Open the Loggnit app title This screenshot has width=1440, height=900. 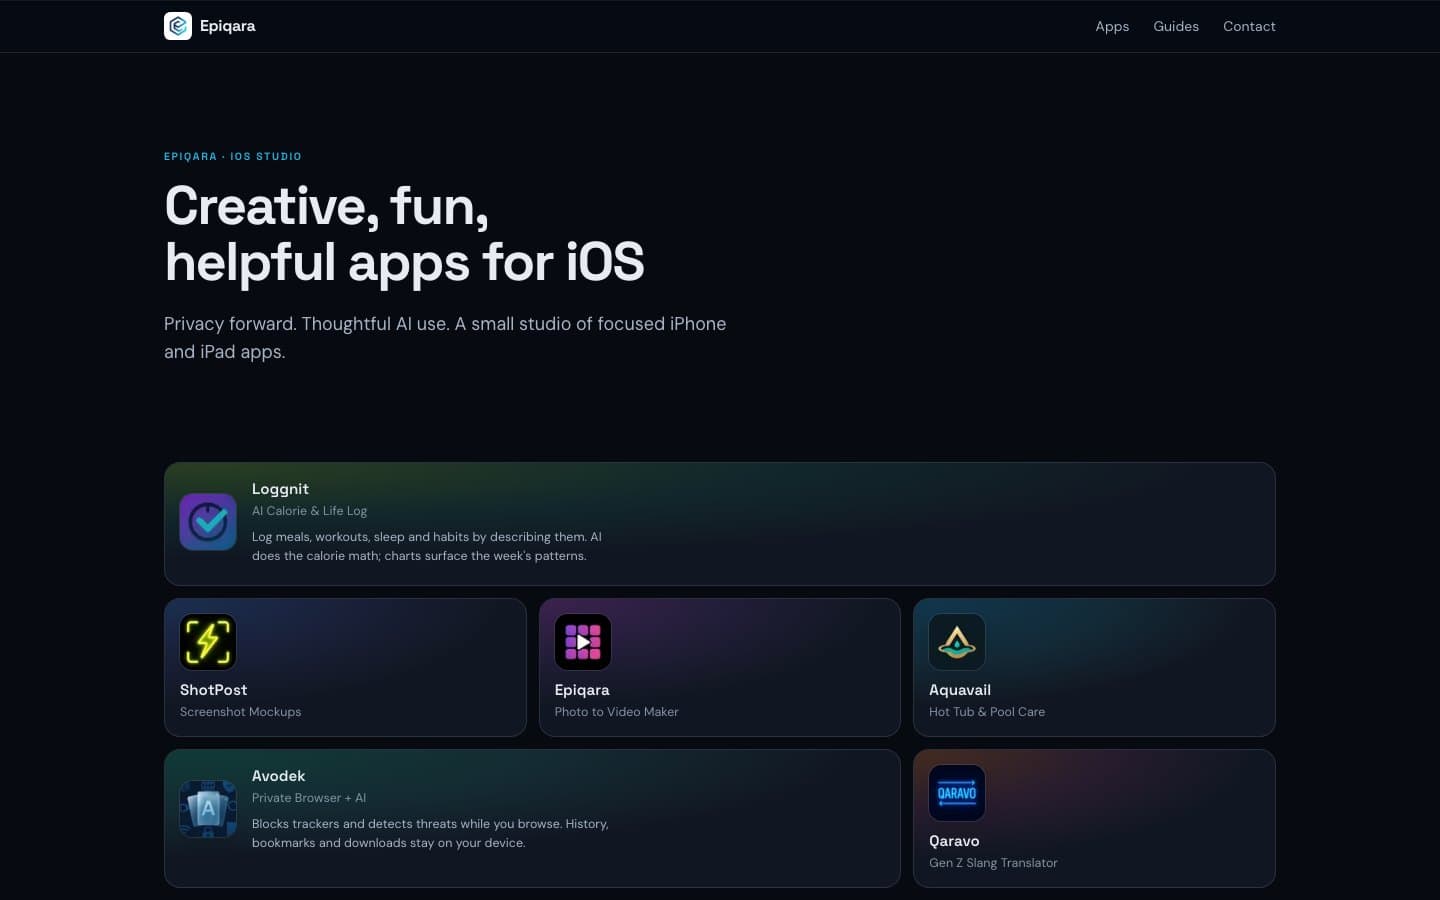point(280,489)
